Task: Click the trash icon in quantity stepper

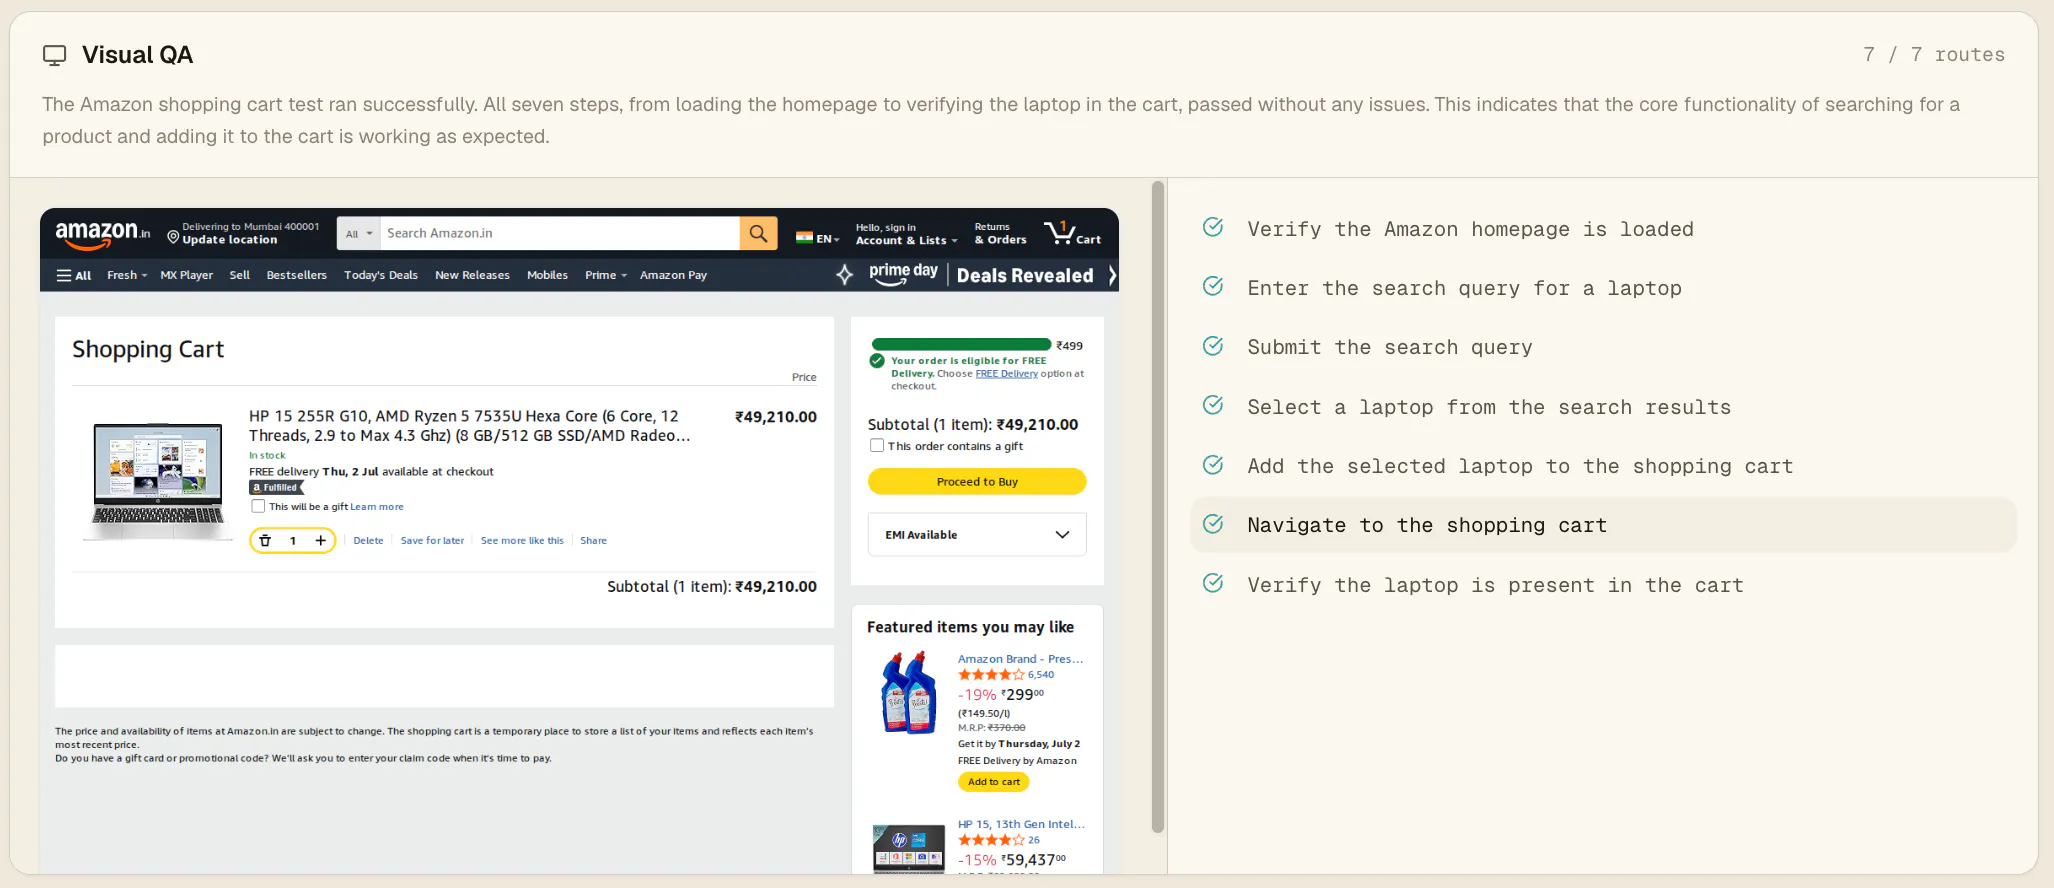Action: 265,541
